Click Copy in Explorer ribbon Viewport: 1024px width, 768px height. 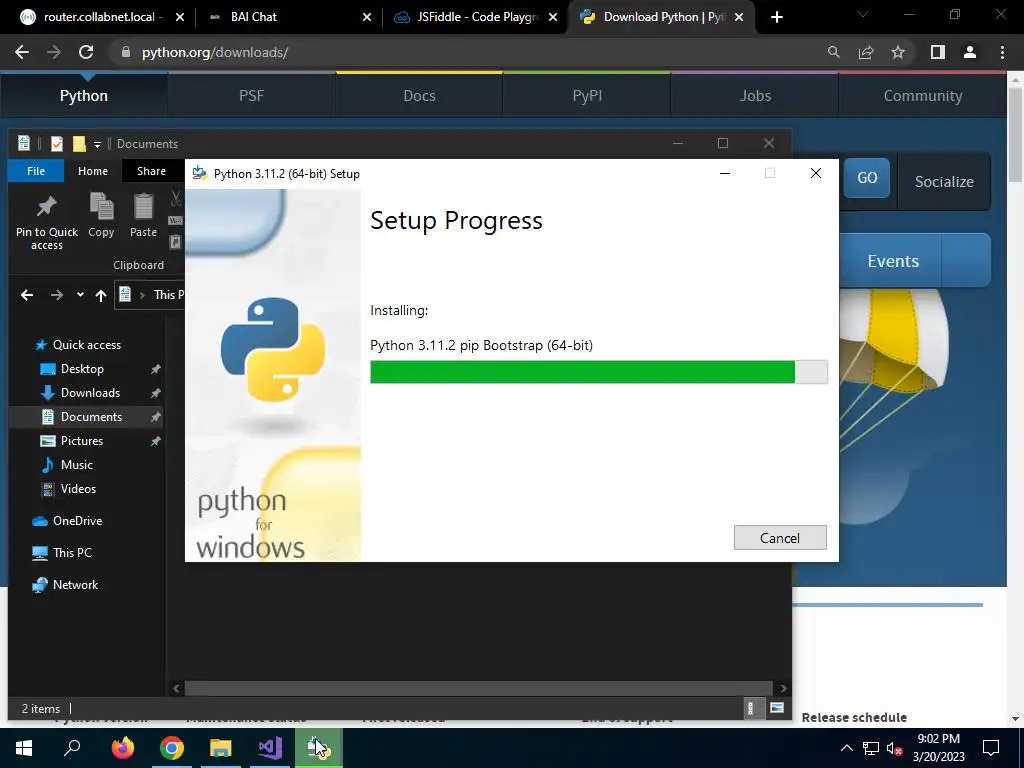pos(101,216)
